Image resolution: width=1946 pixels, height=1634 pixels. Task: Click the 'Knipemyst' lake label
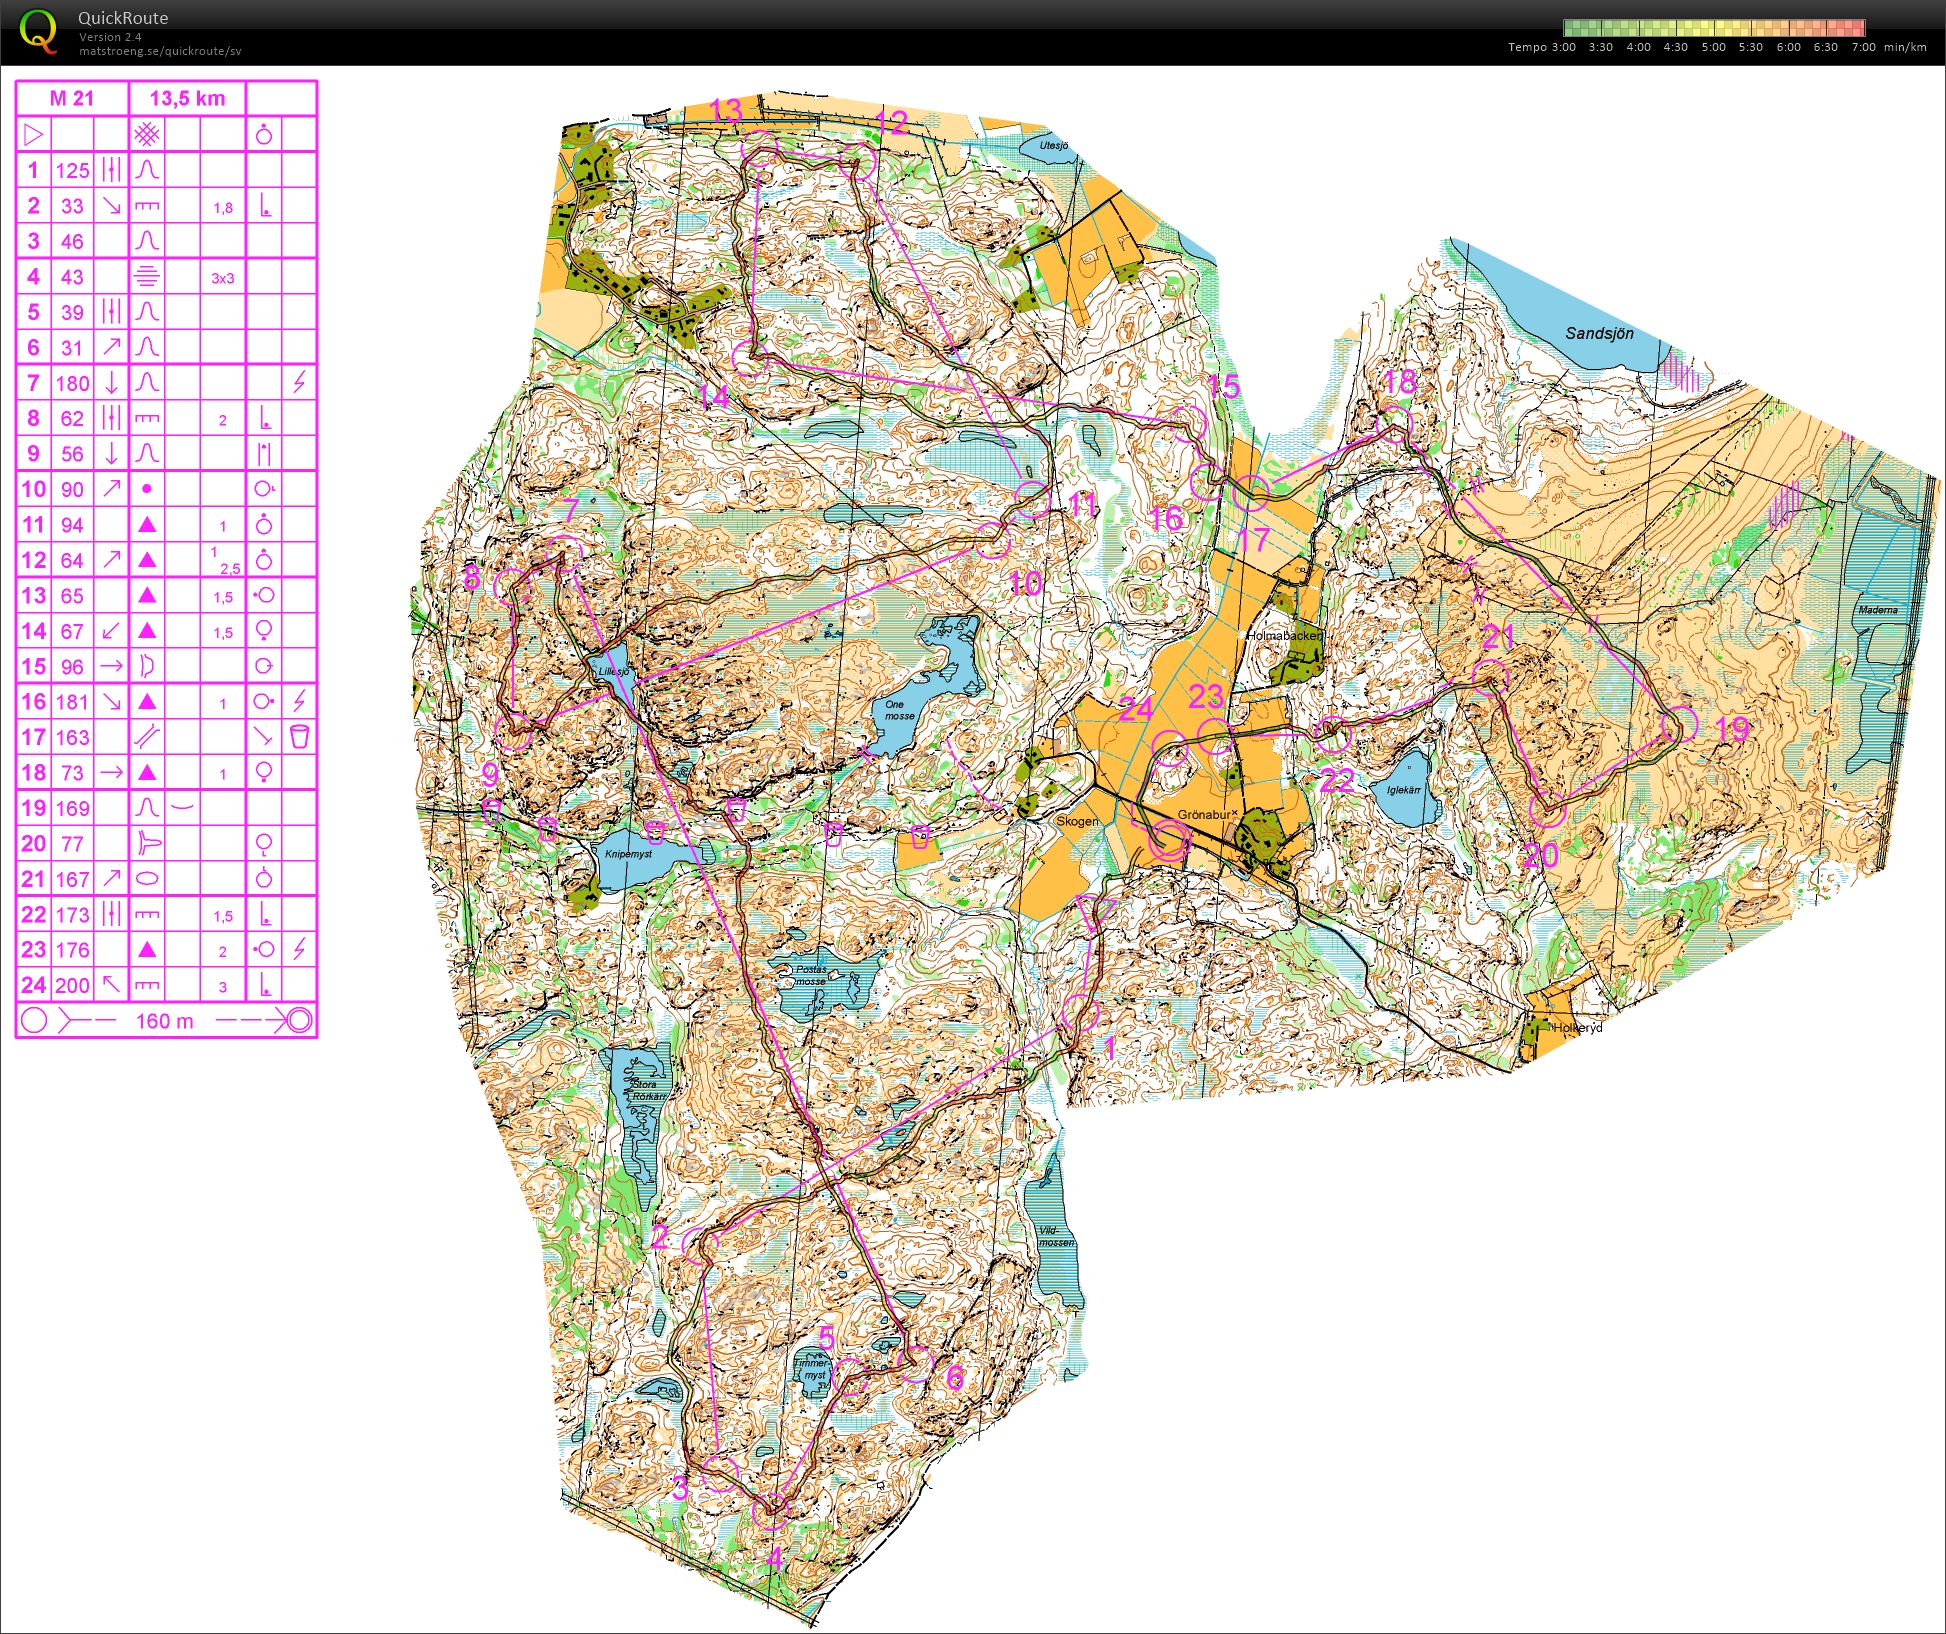[628, 854]
